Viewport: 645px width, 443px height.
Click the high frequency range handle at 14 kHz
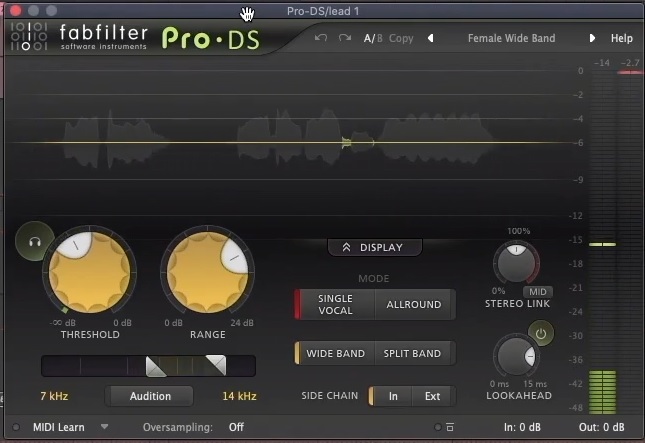pos(216,365)
